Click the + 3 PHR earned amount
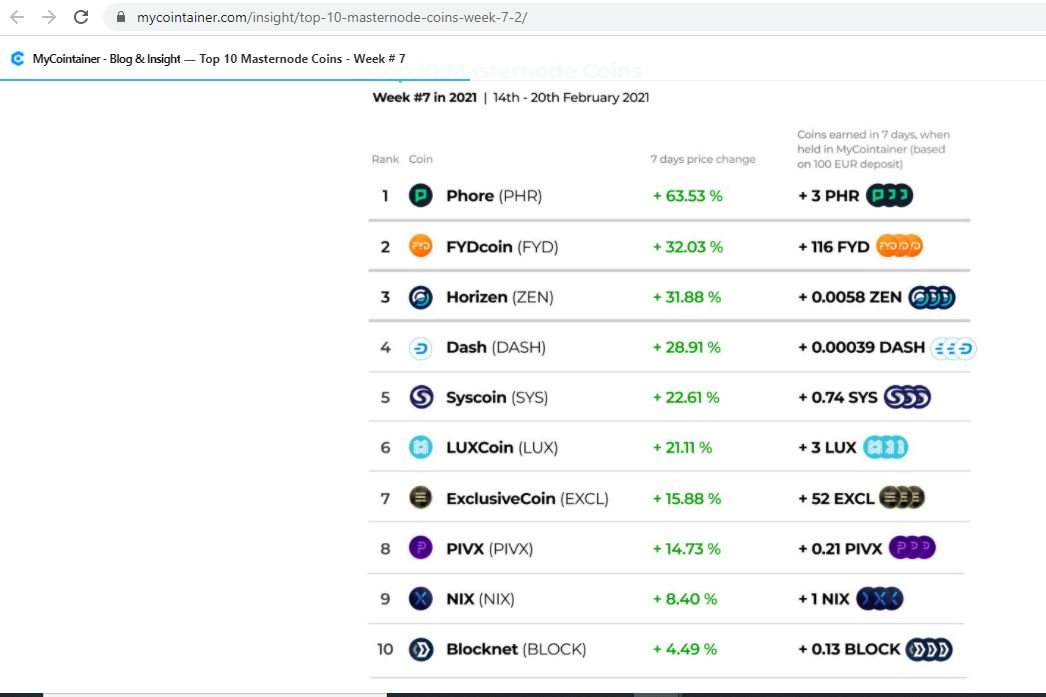 [829, 195]
